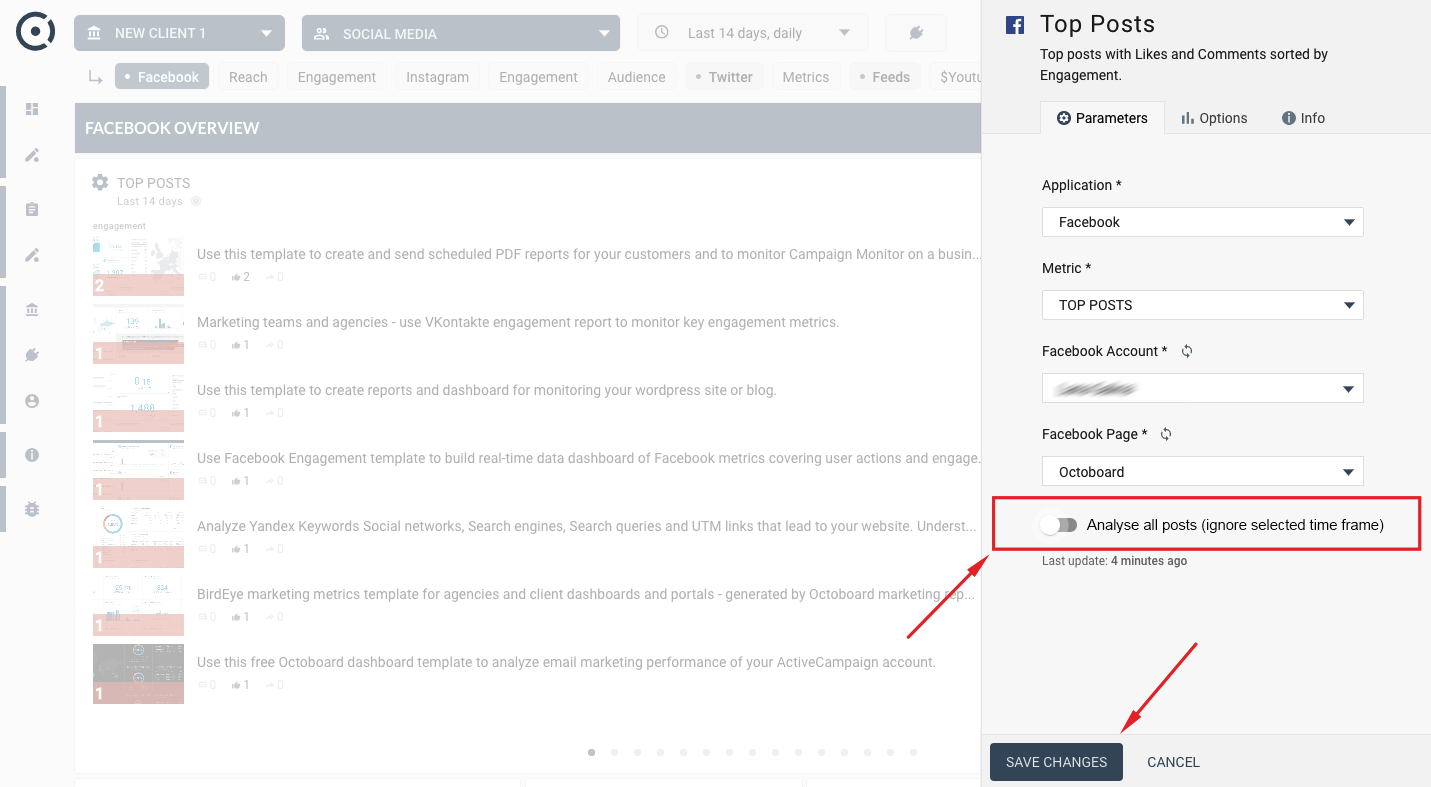The image size is (1431, 787).
Task: Click the last pagination dot under posts
Action: click(914, 752)
